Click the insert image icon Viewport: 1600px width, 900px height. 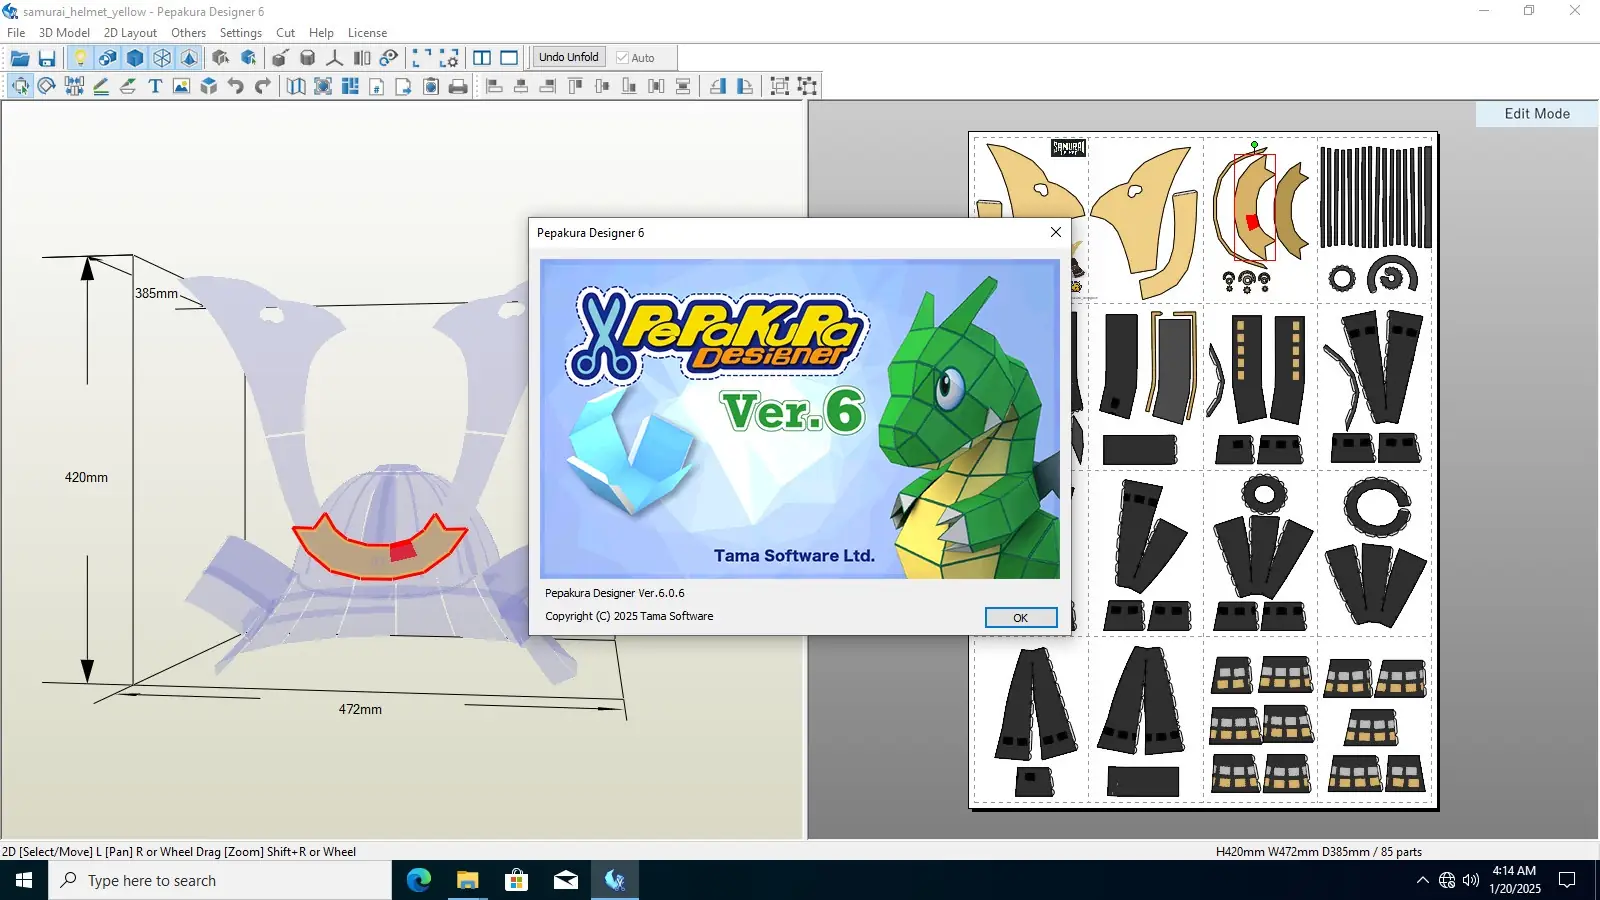click(x=181, y=87)
